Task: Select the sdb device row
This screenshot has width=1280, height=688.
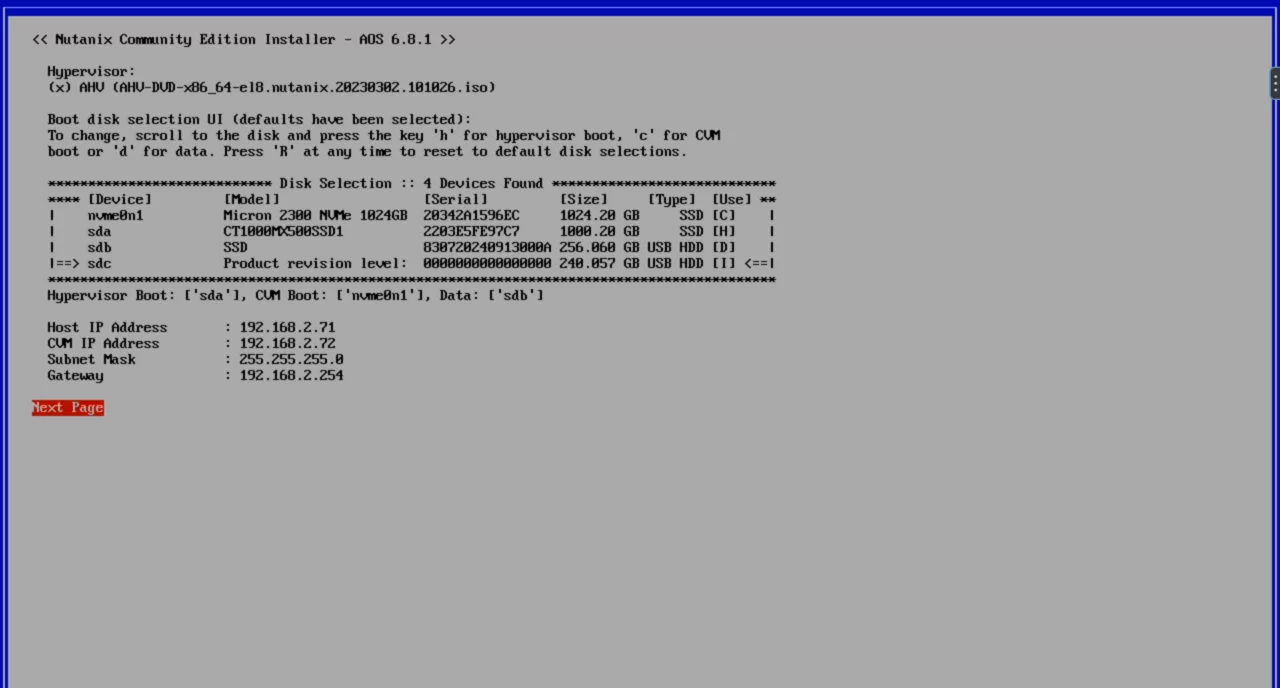Action: 412,247
